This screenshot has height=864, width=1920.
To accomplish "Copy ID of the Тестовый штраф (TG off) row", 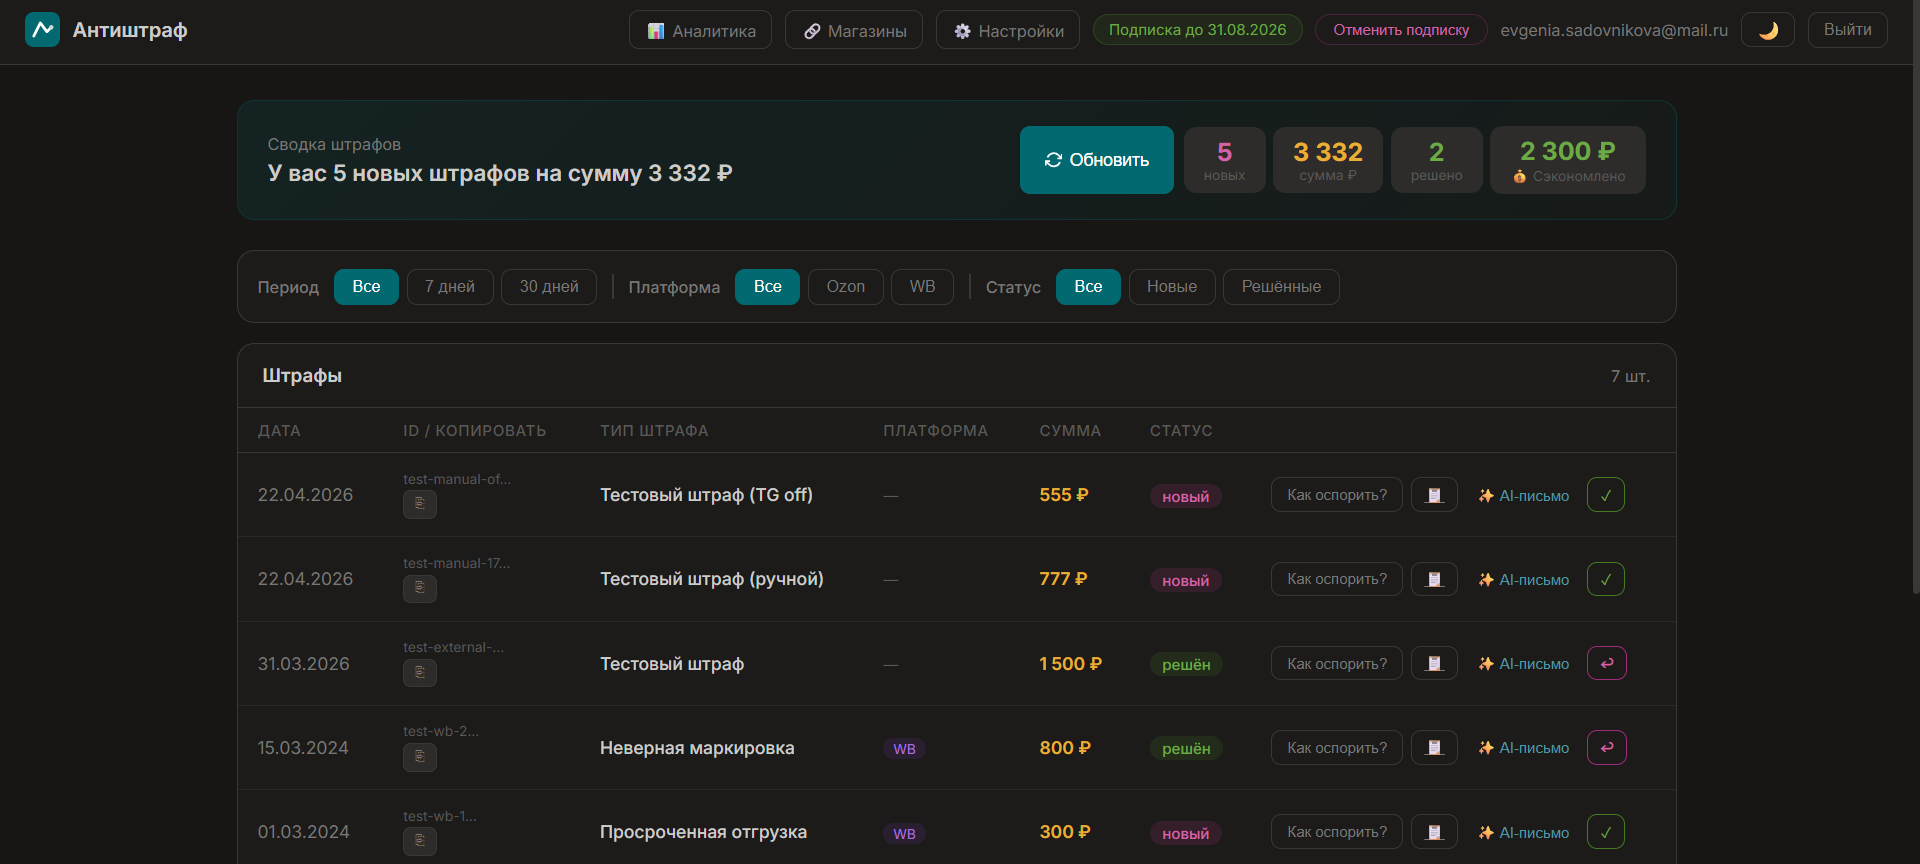I will click(420, 504).
